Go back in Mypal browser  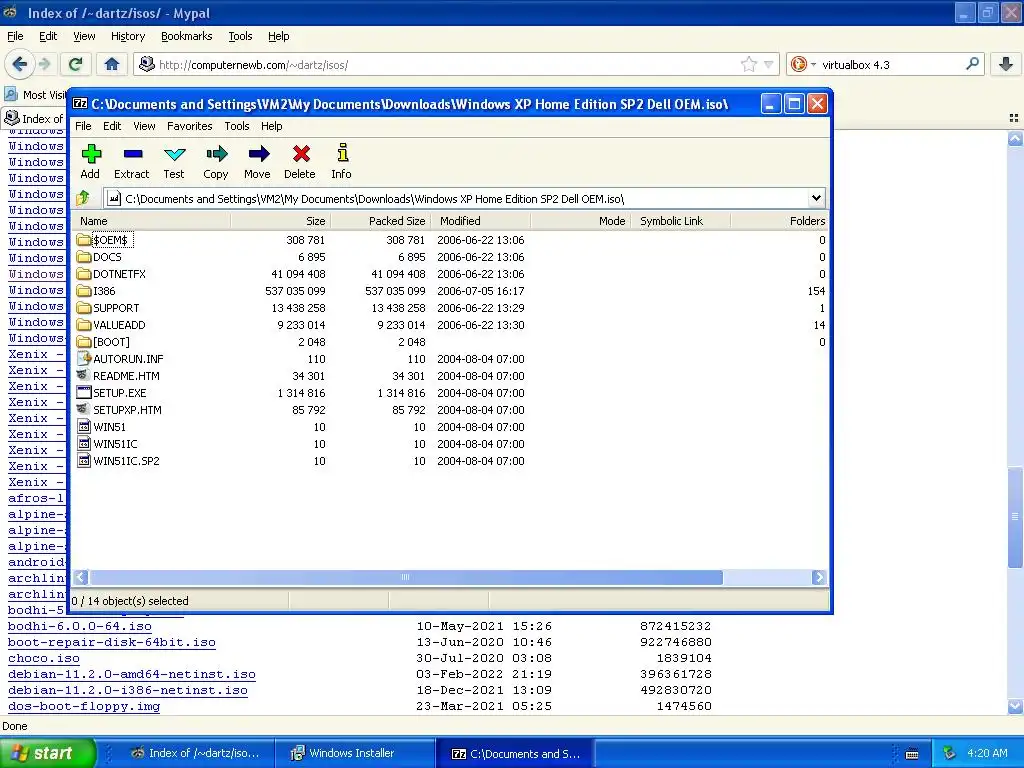[19, 64]
